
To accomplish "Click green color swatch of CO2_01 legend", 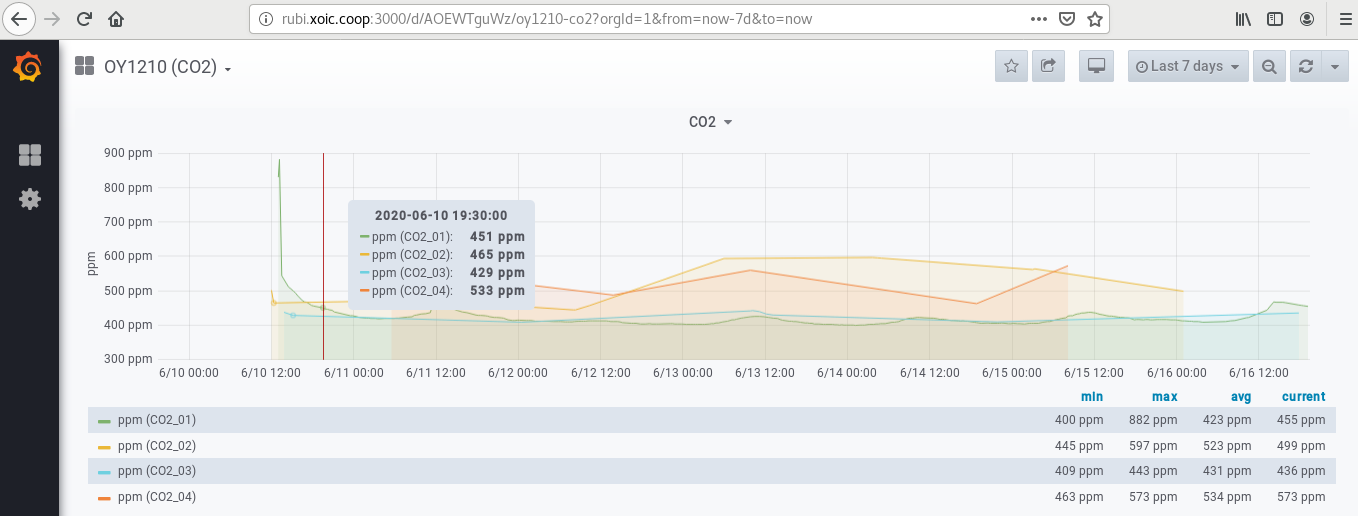I will [x=104, y=421].
